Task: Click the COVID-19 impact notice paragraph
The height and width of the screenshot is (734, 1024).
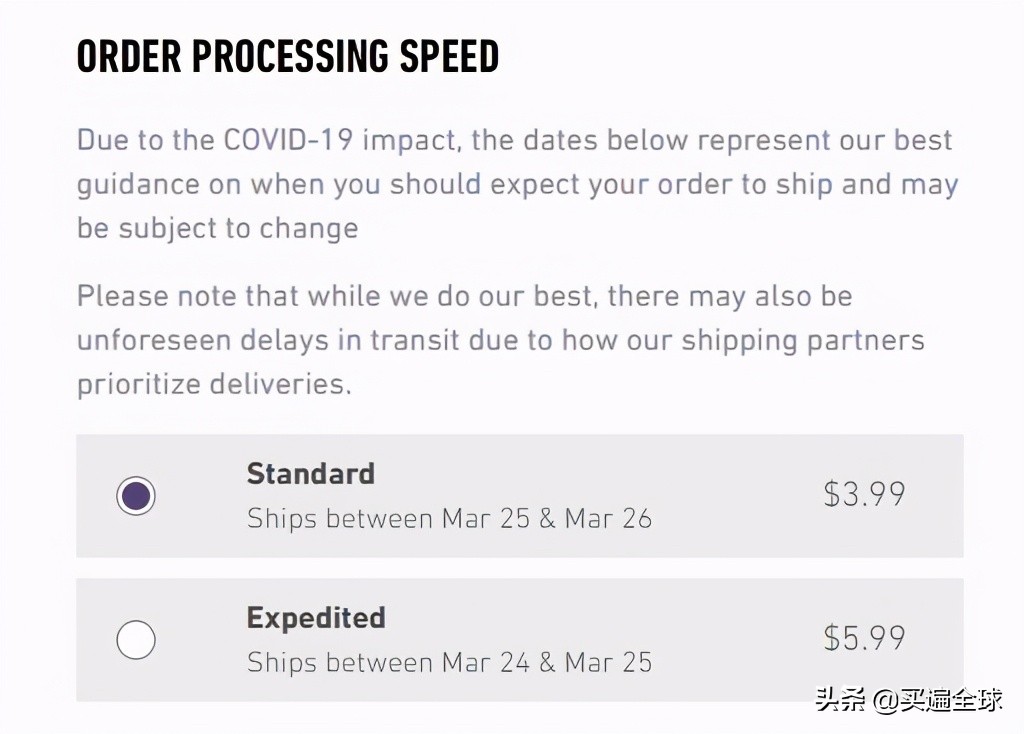Action: pos(515,184)
